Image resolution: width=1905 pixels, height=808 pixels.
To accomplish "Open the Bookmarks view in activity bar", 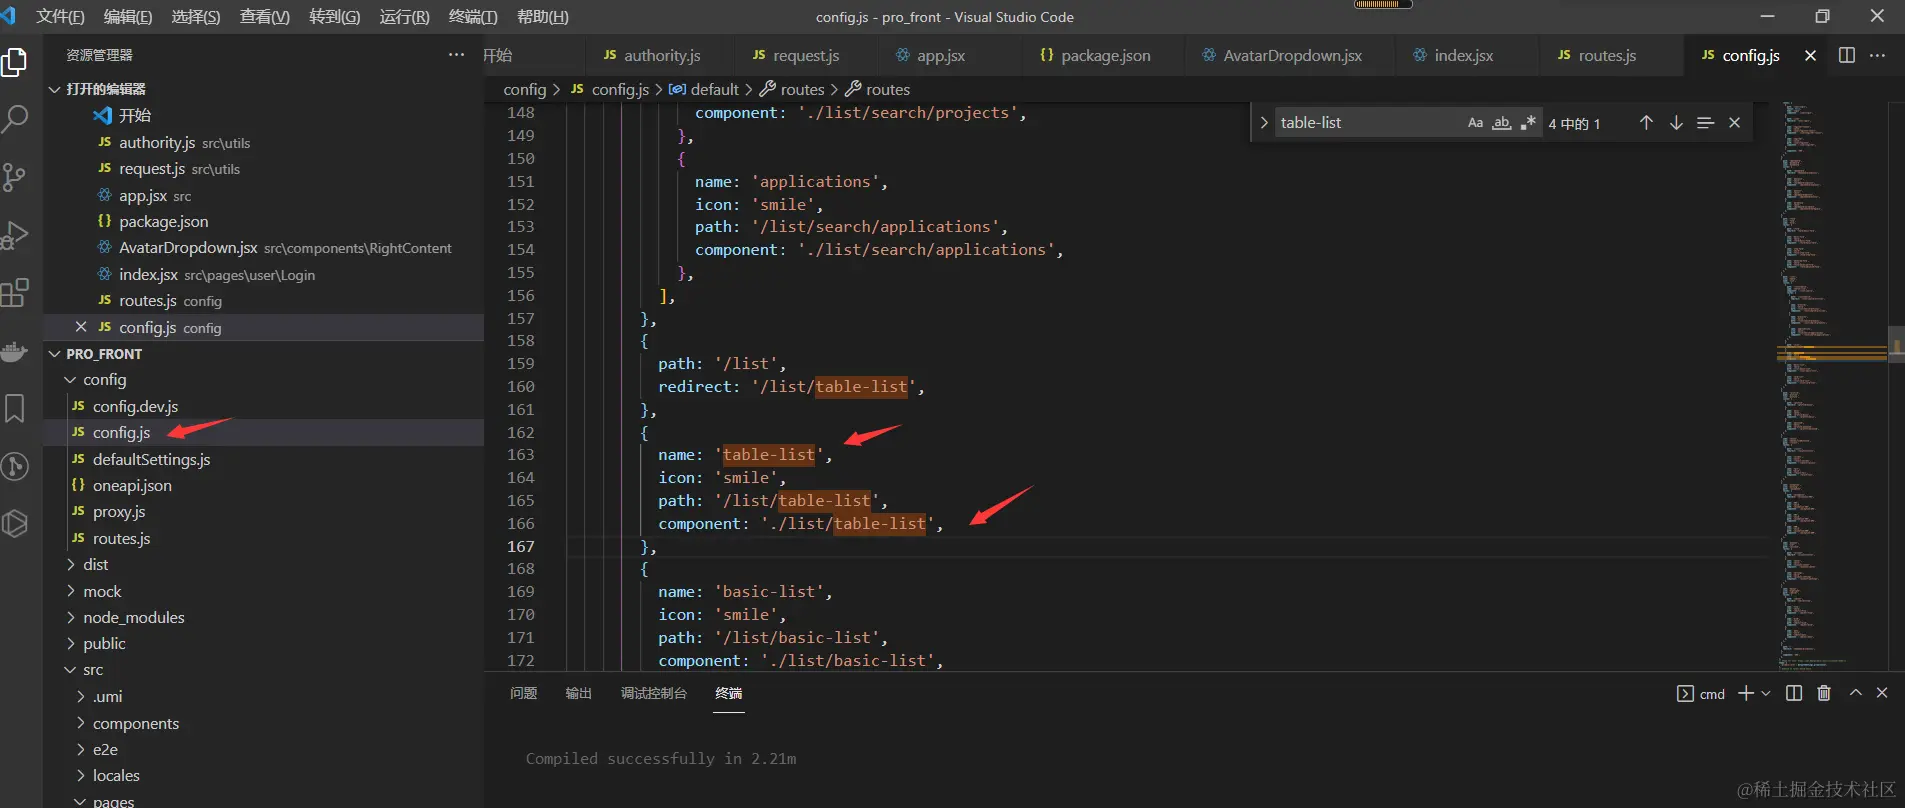I will click(15, 408).
